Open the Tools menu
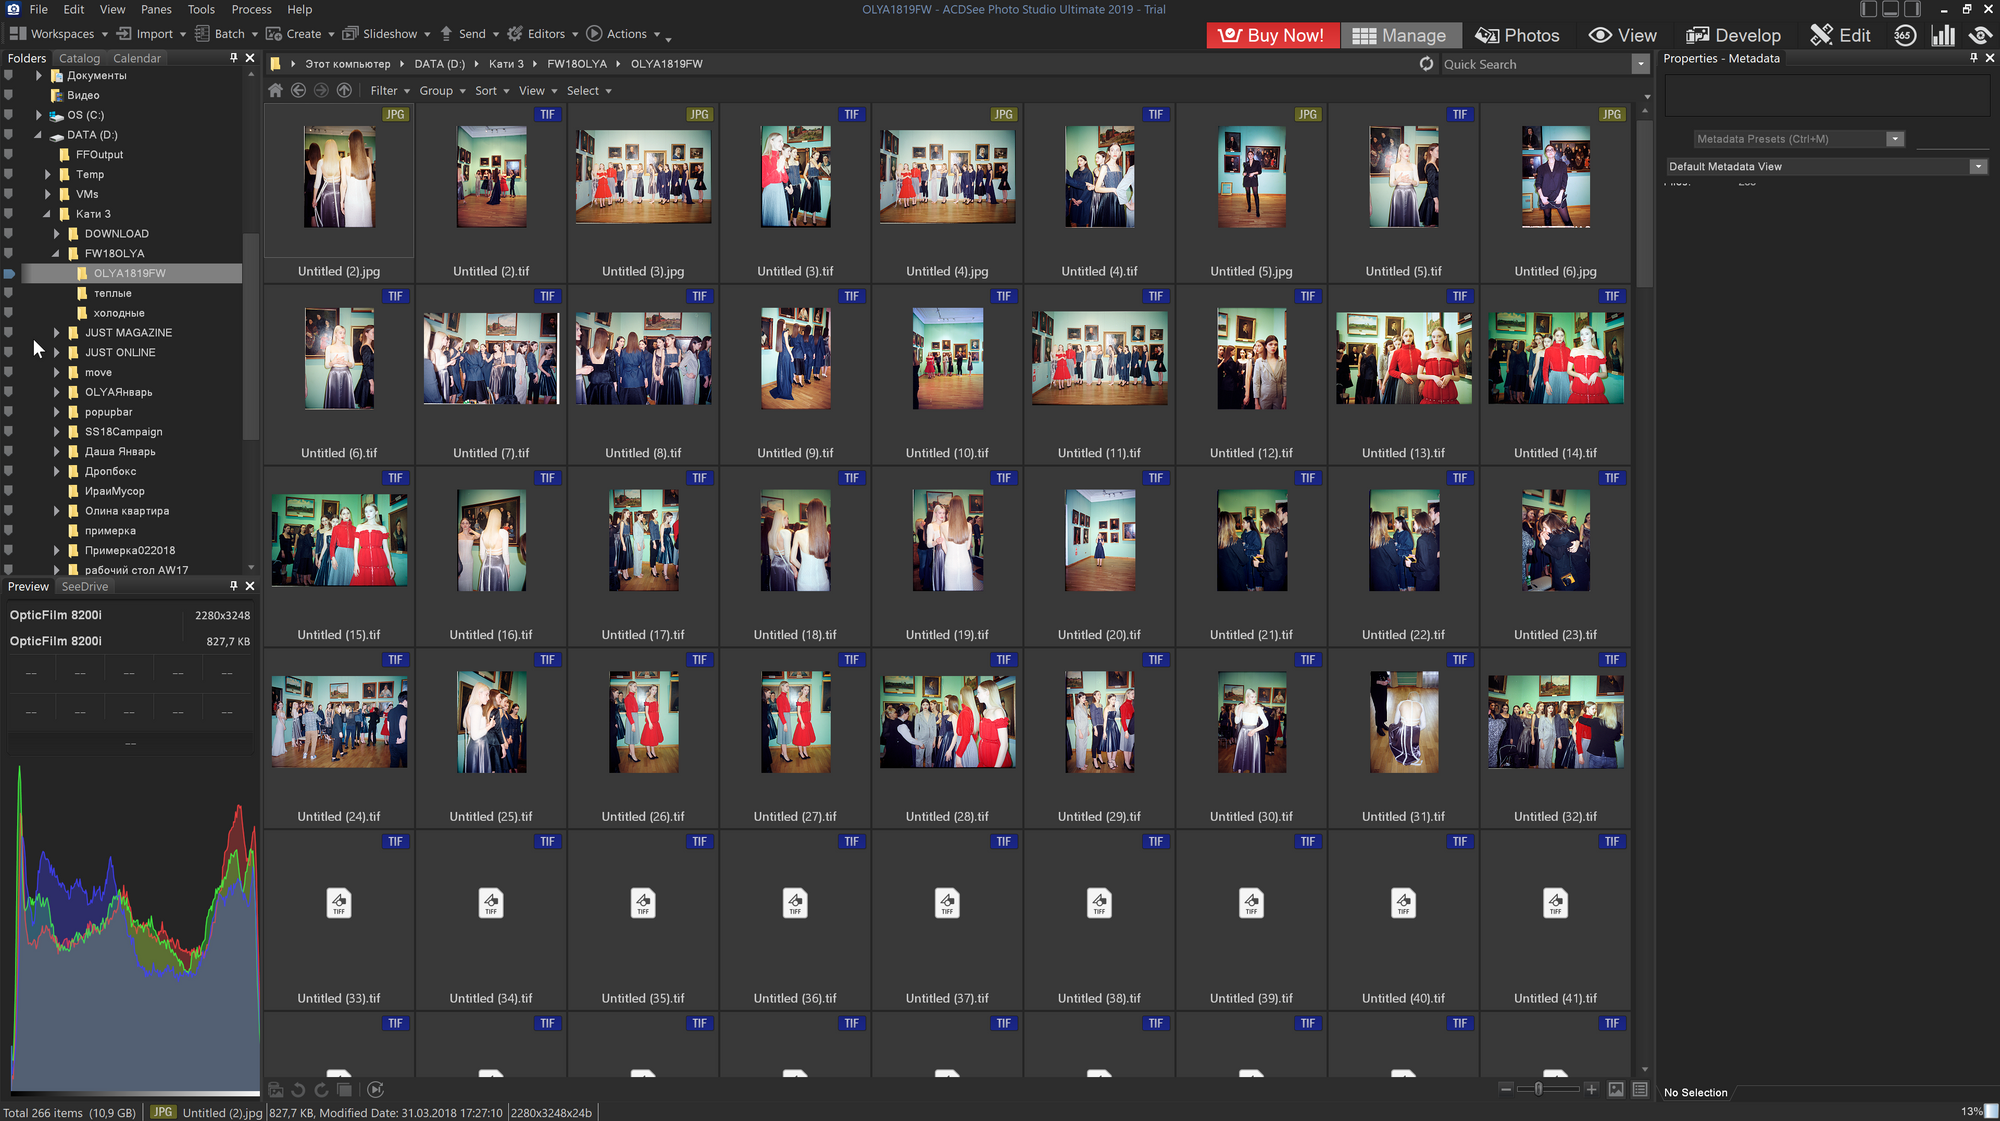The height and width of the screenshot is (1121, 2000). (x=202, y=10)
